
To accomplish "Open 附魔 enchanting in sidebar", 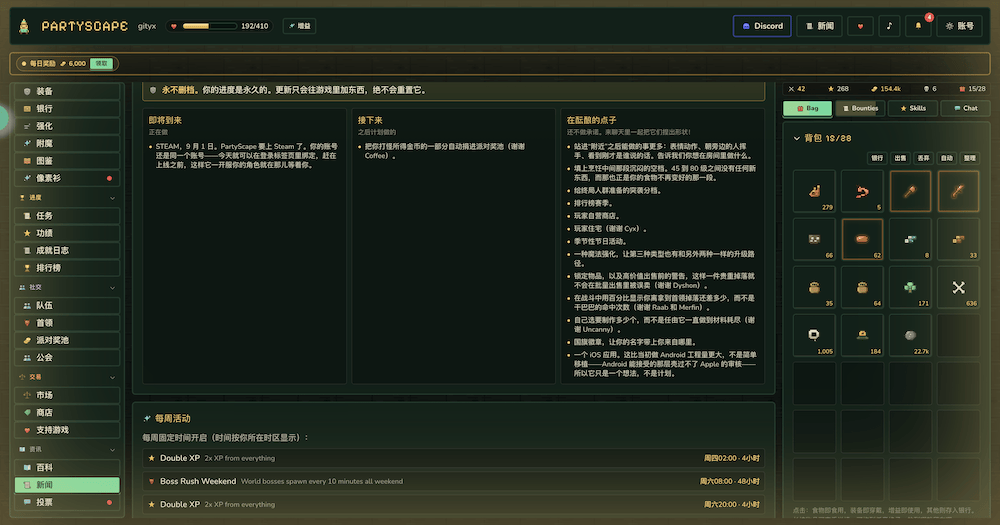I will [x=67, y=144].
